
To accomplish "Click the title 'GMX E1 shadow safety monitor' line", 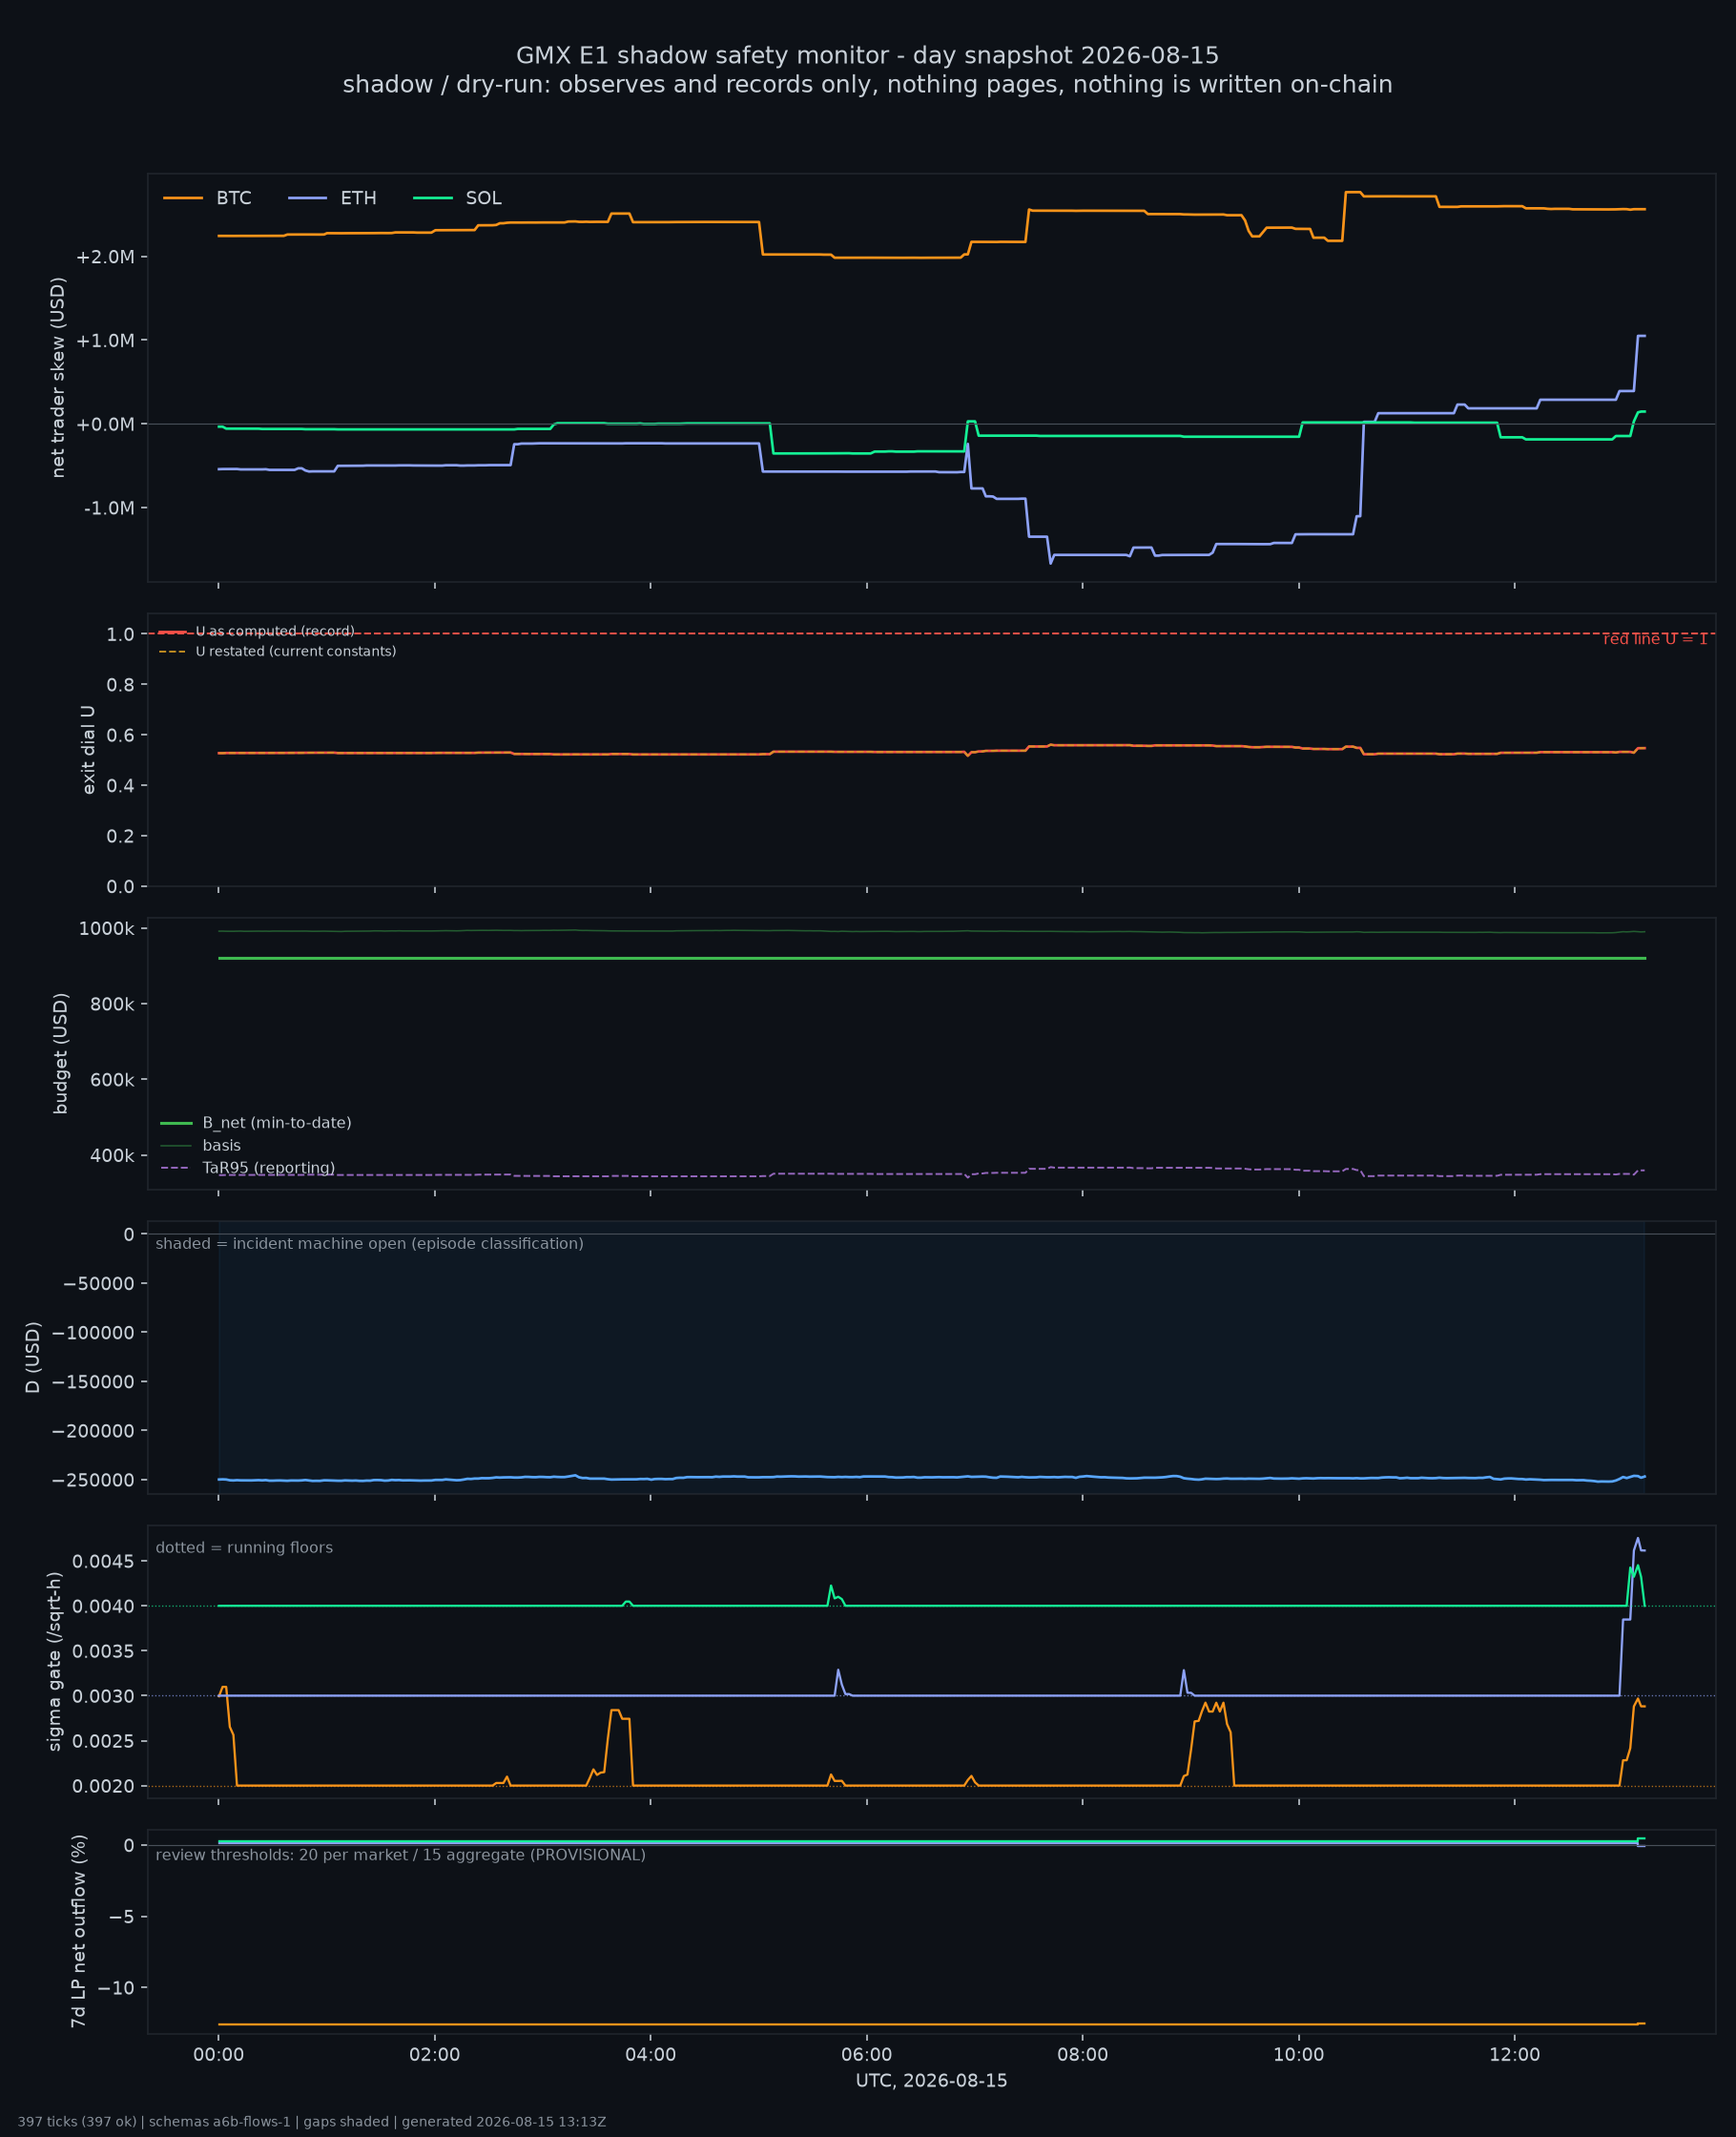I will point(867,55).
